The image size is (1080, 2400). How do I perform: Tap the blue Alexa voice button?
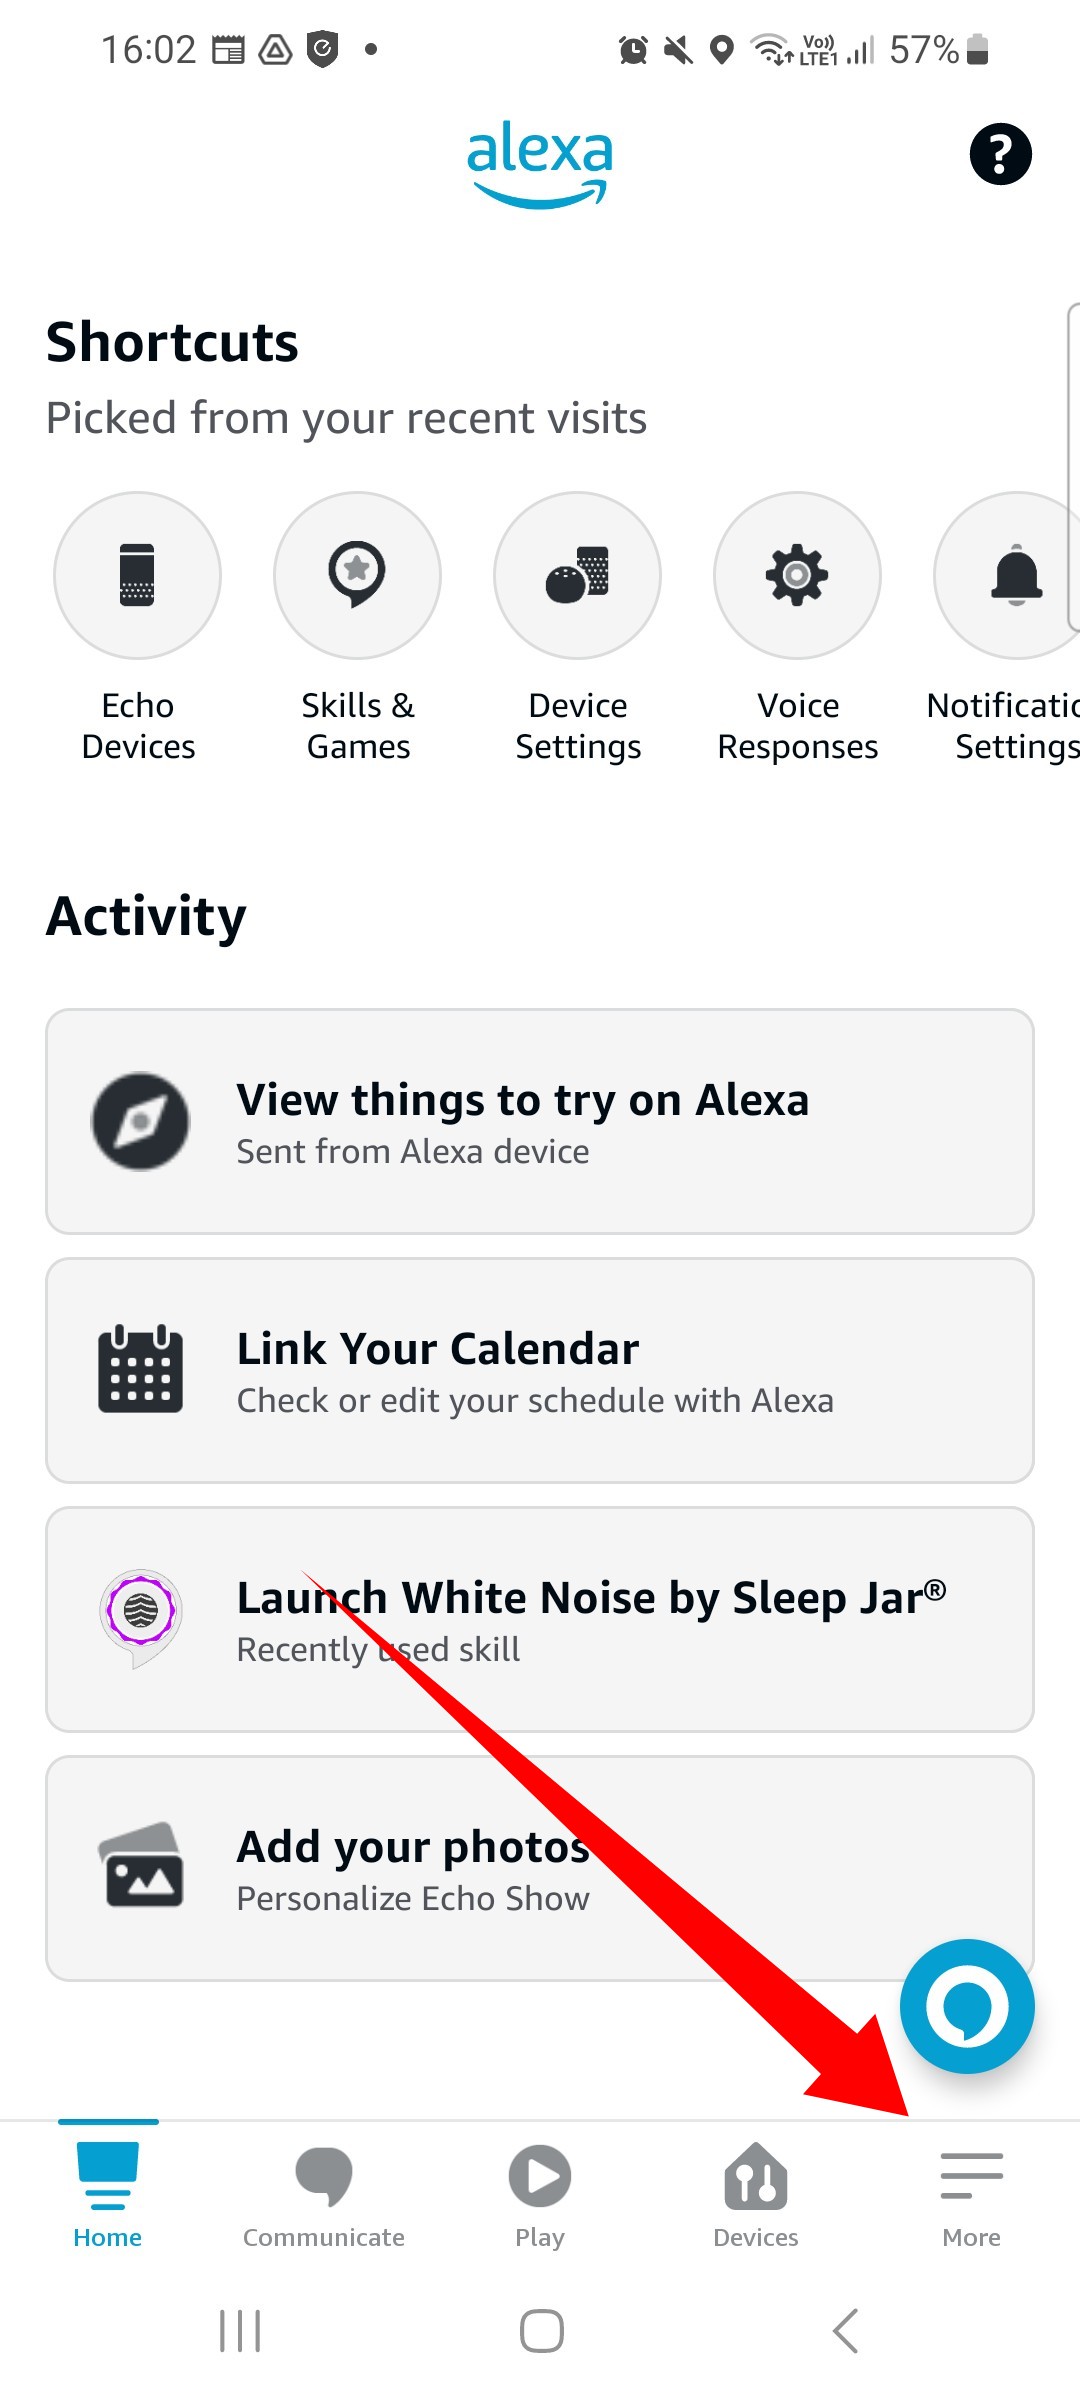(x=967, y=2006)
